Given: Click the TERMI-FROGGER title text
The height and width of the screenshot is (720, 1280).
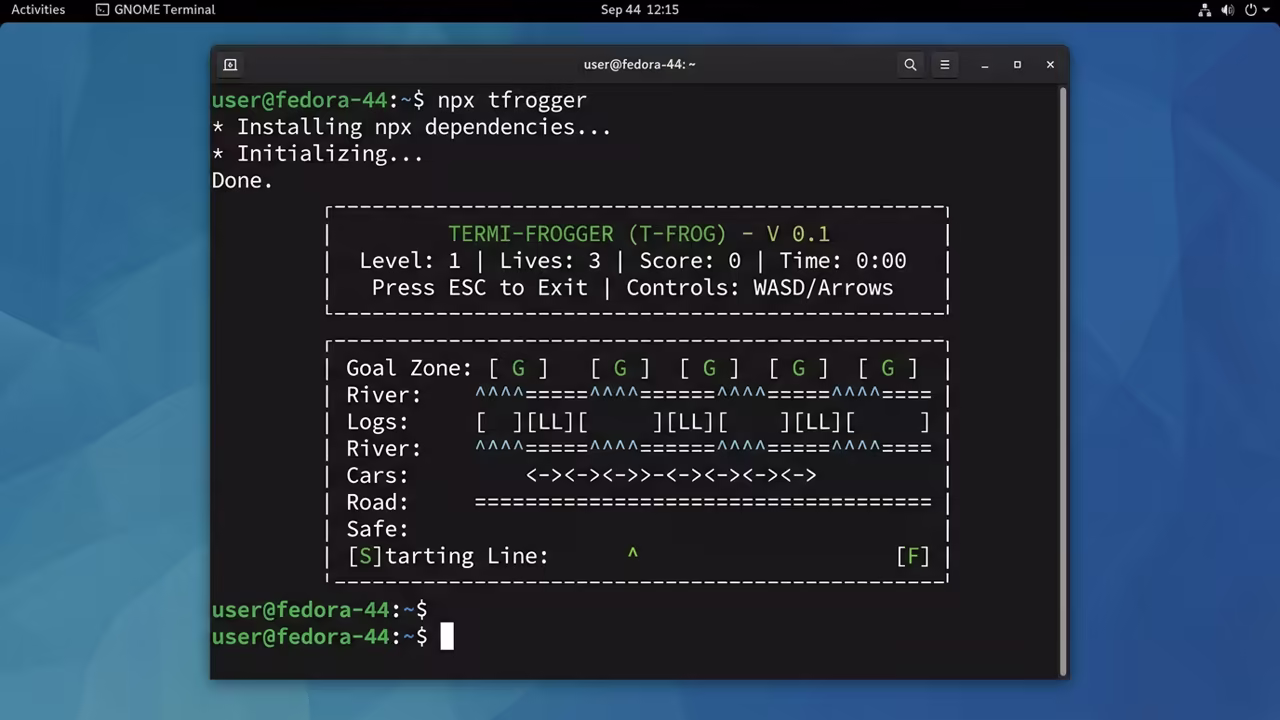Looking at the screenshot, I should [x=639, y=234].
